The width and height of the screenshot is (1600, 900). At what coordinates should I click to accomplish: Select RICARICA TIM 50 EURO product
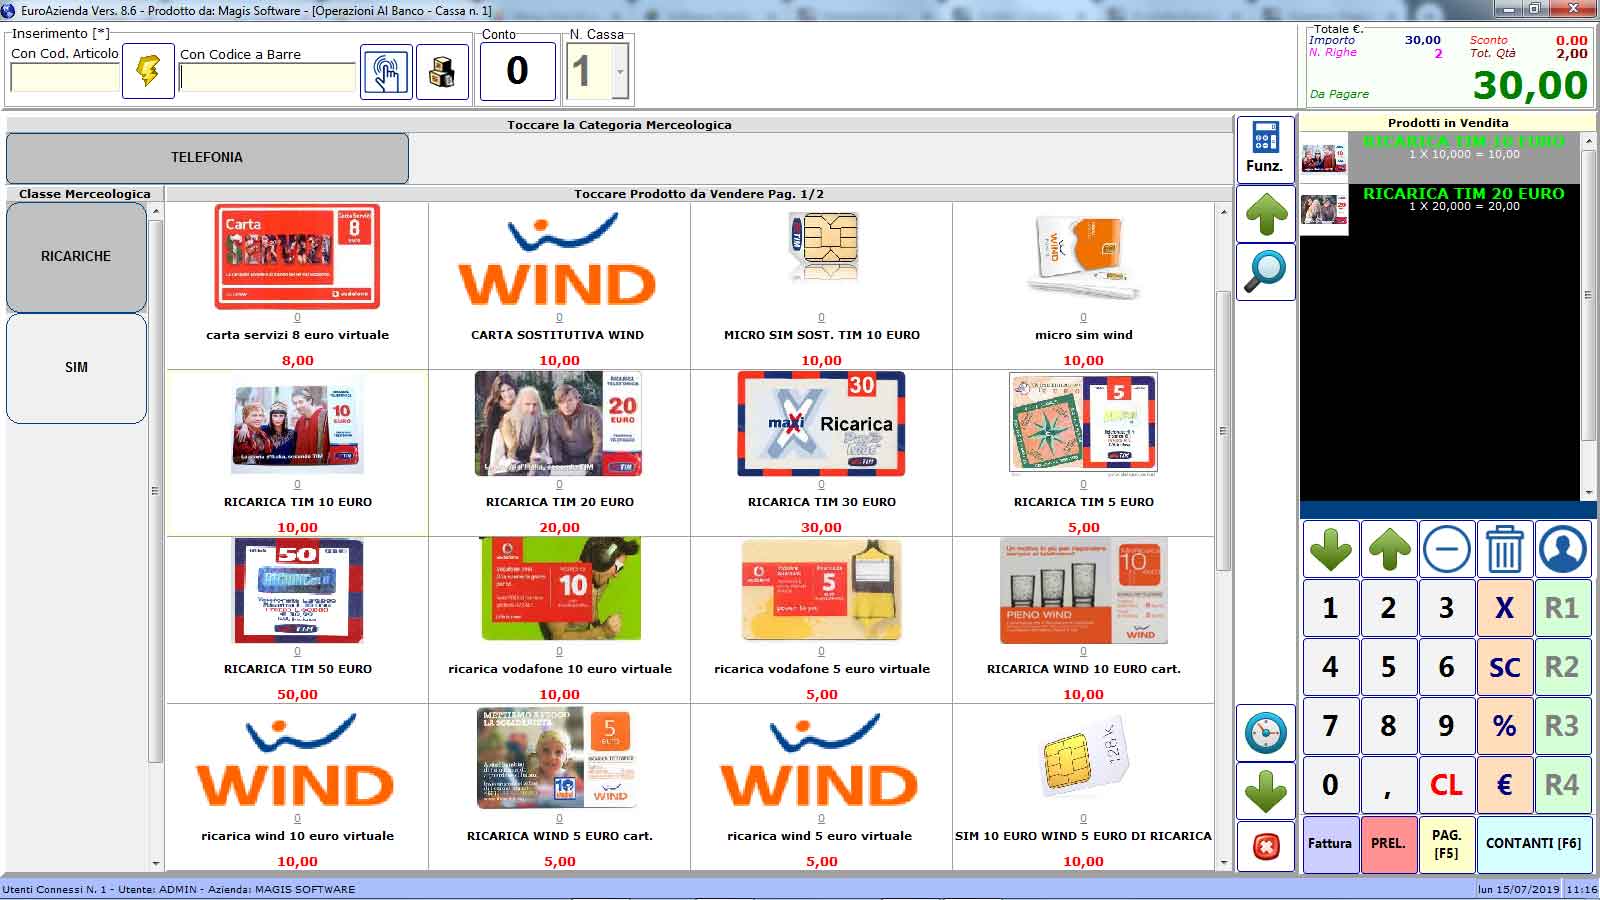[x=297, y=620]
